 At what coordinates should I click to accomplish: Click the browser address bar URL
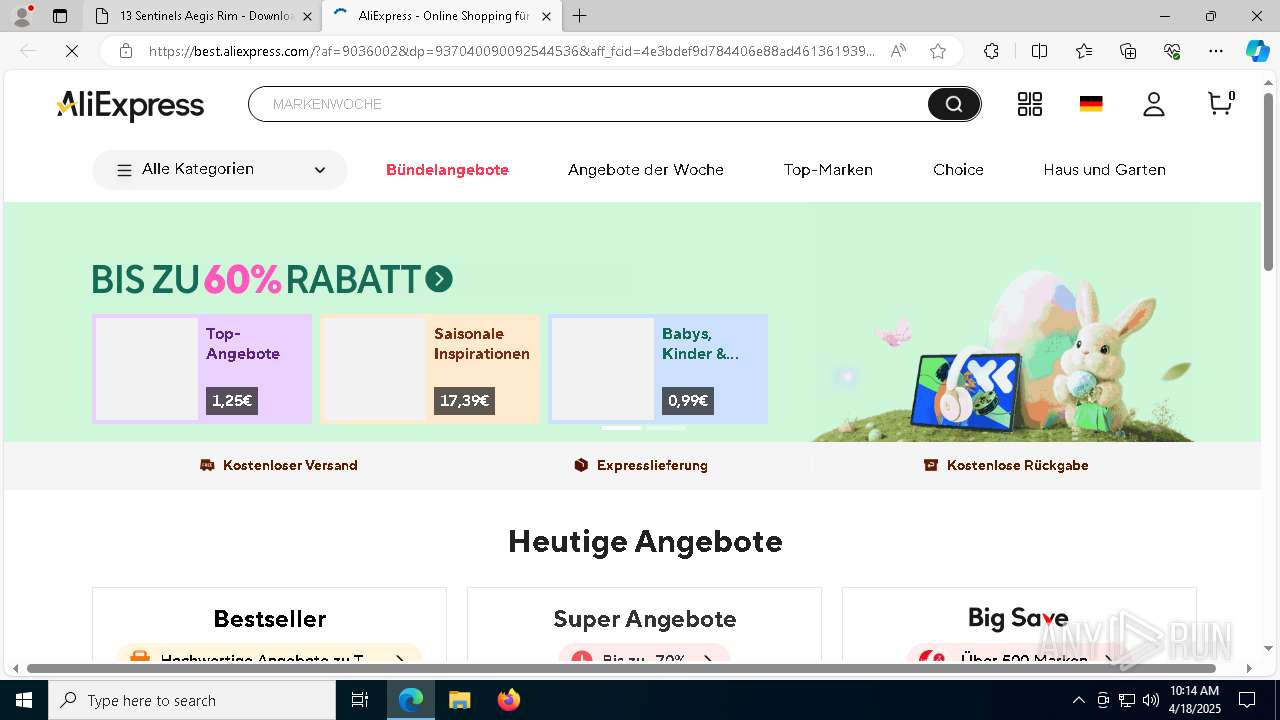pos(511,51)
